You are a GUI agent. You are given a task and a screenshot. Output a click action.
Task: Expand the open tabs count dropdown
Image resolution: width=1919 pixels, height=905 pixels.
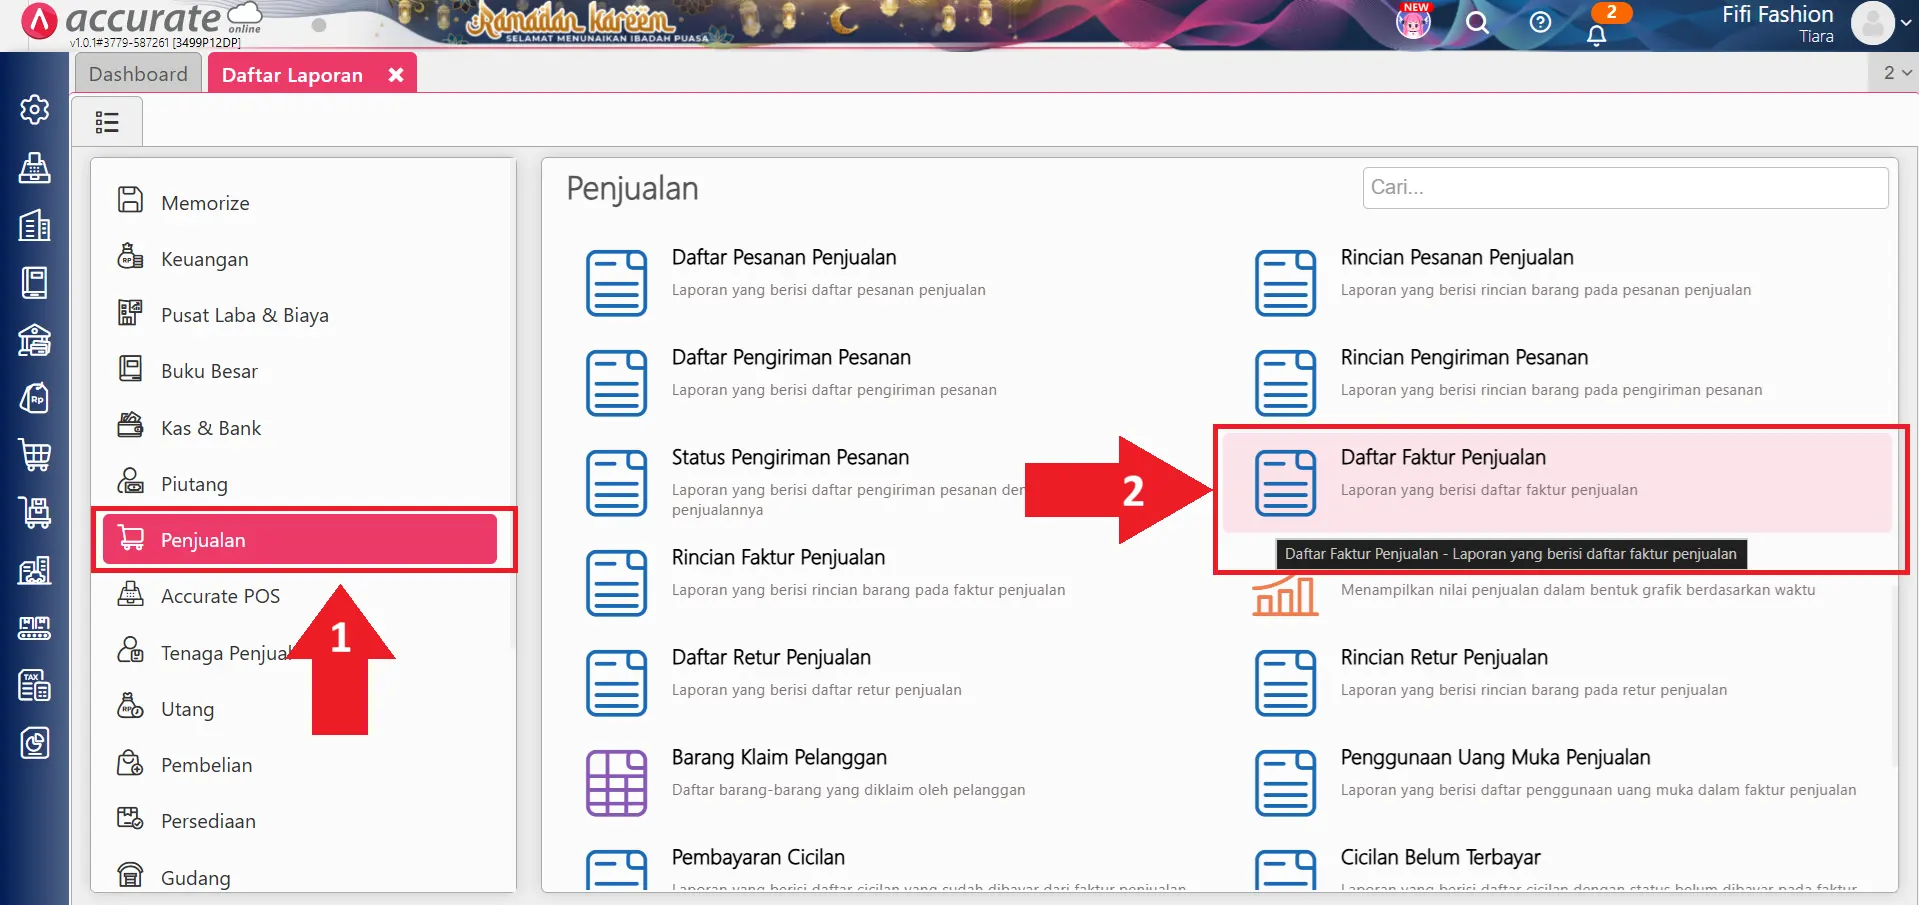point(1896,73)
